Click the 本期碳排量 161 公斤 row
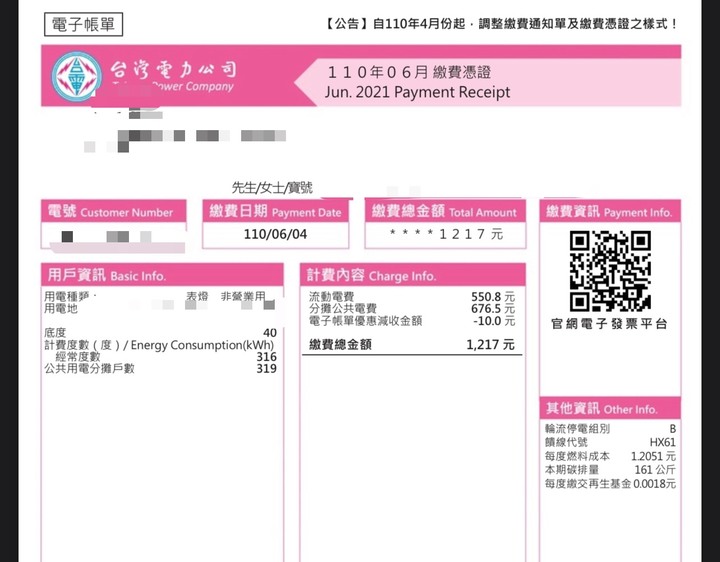This screenshot has width=720, height=562. [x=610, y=470]
